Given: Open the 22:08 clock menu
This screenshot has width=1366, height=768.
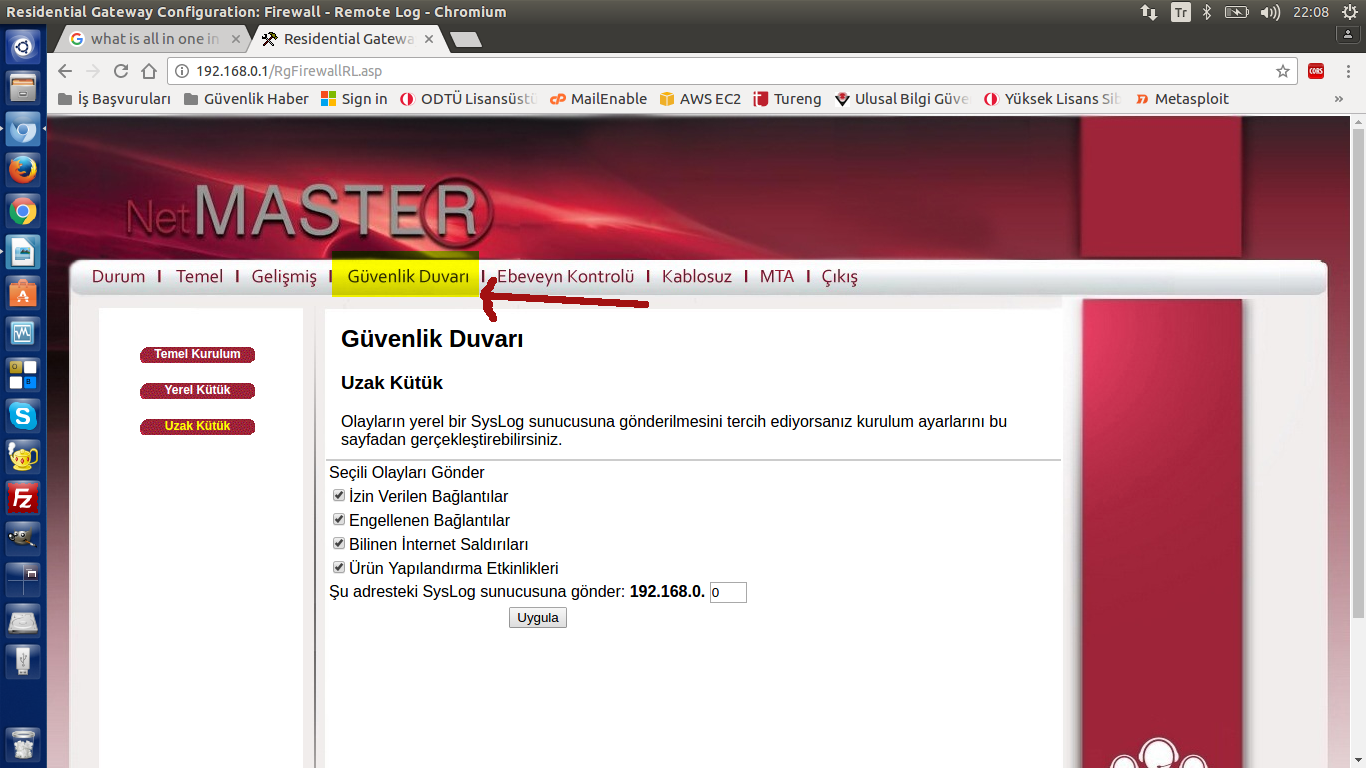Looking at the screenshot, I should tap(1311, 12).
